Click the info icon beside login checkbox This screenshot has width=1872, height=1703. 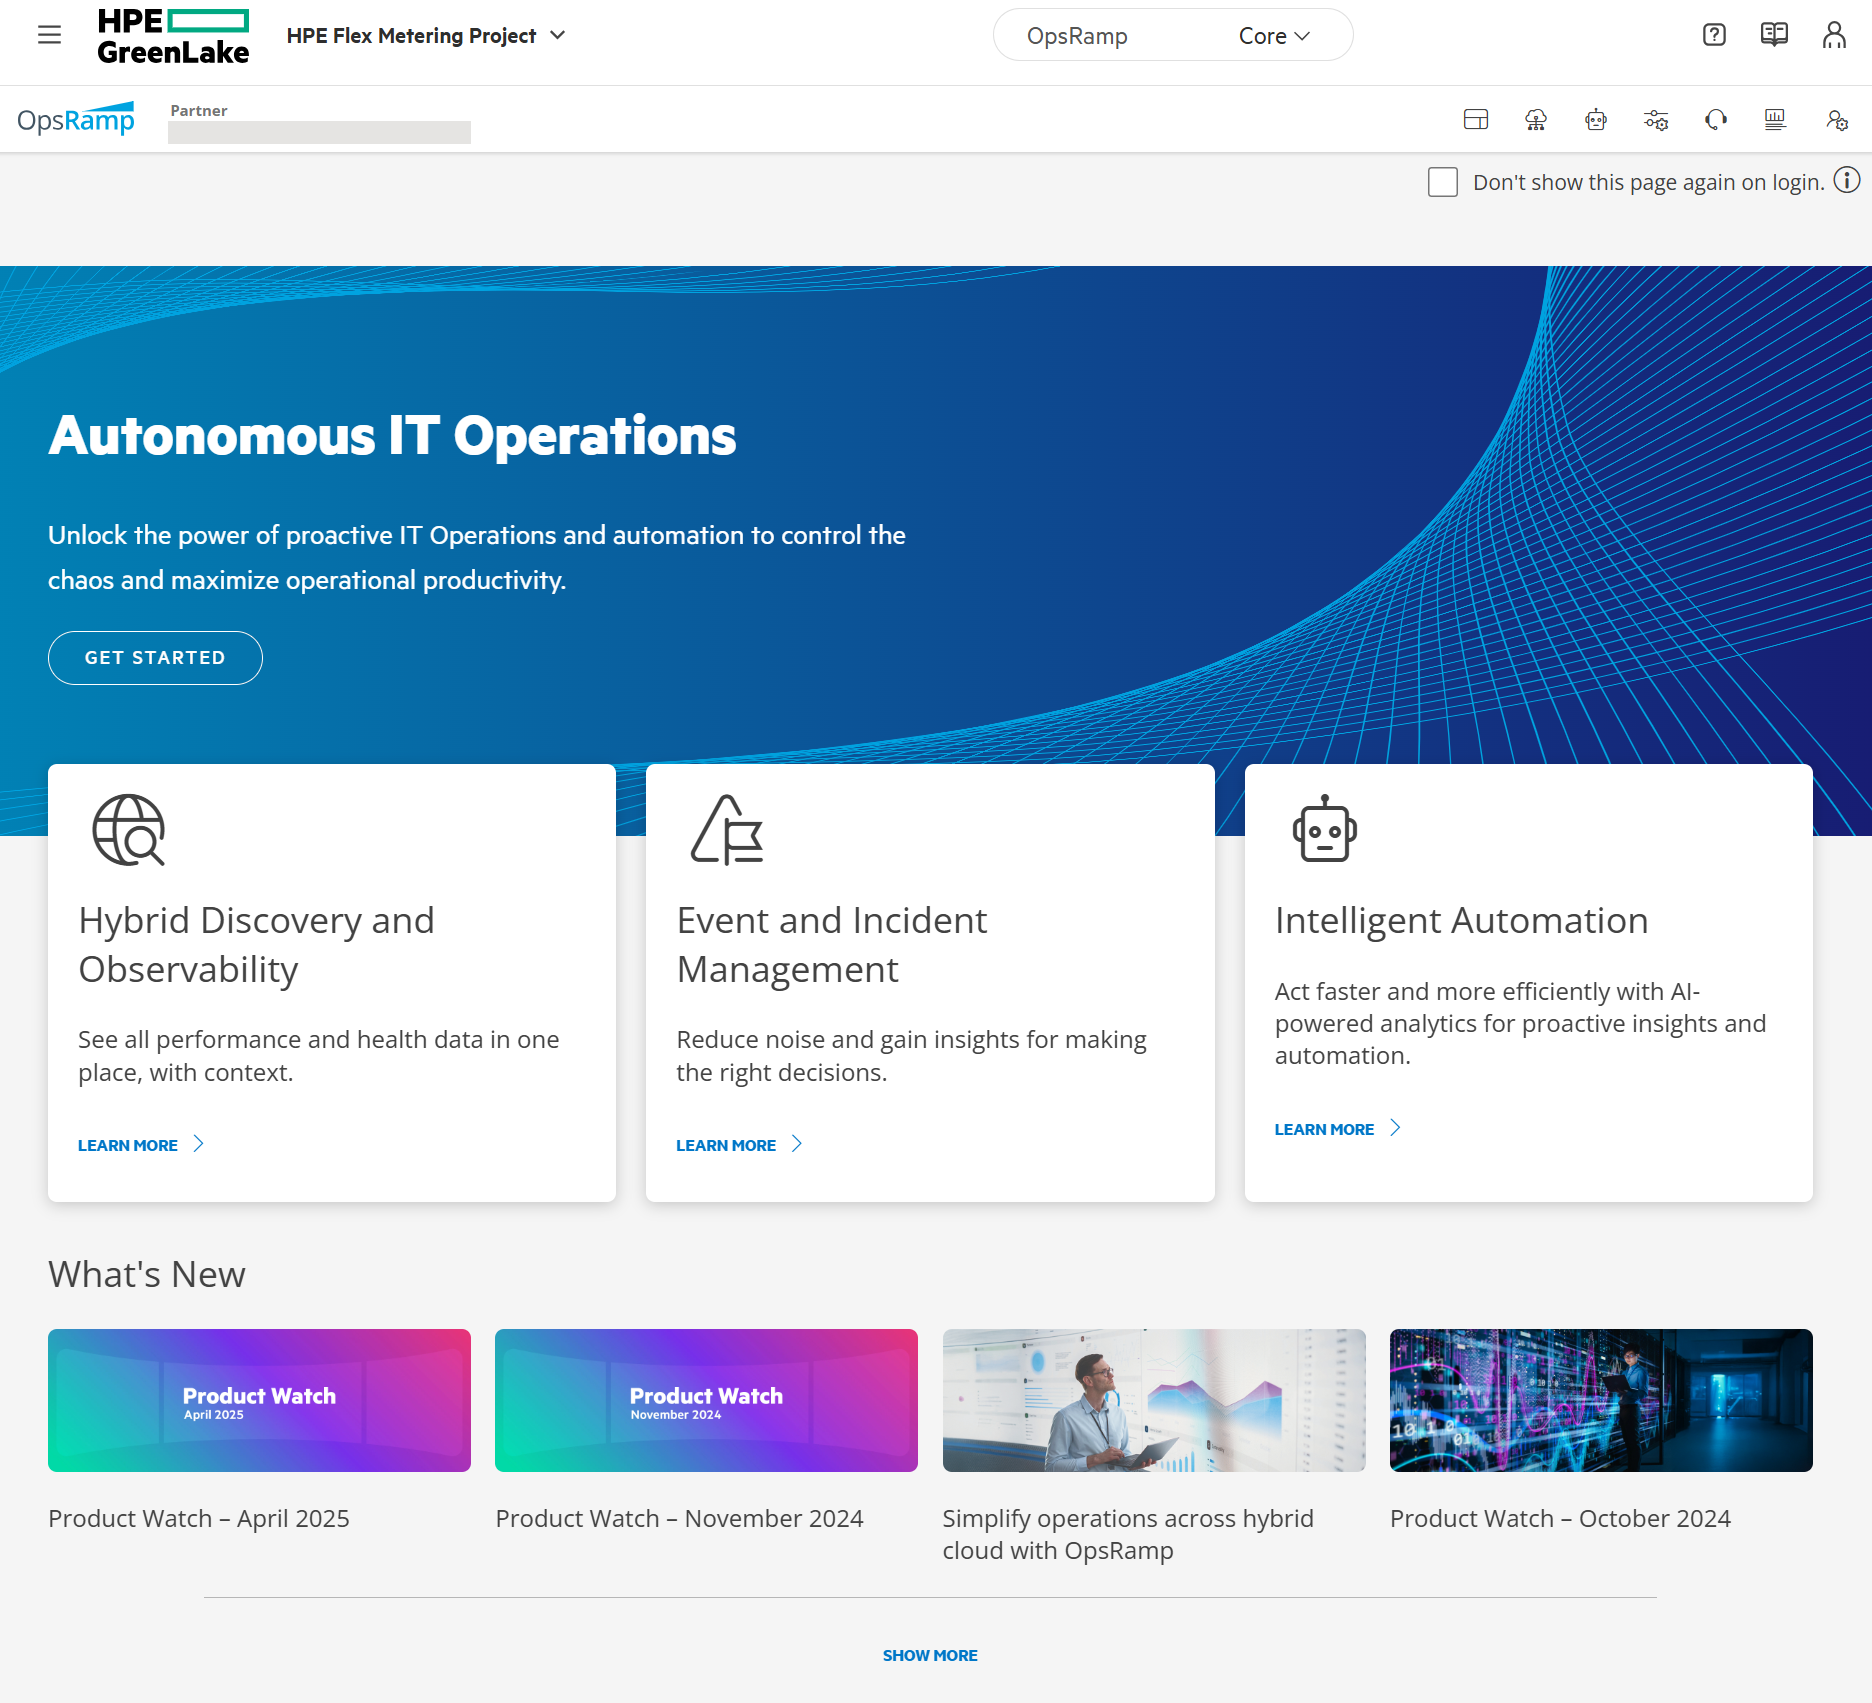coord(1847,180)
